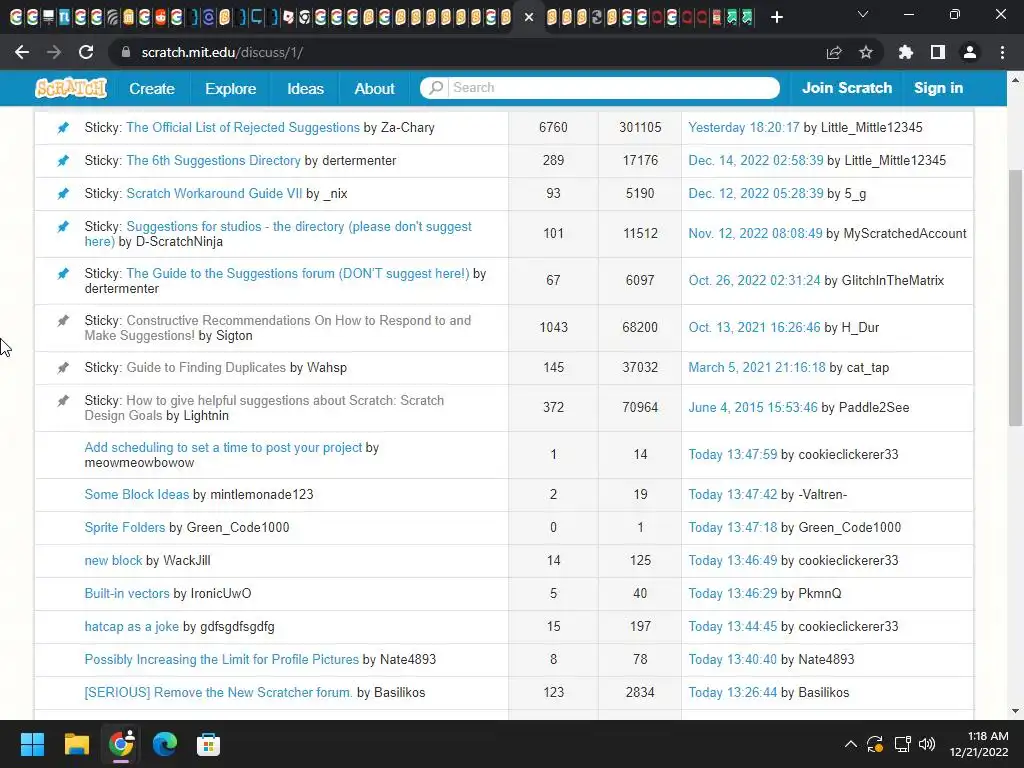Click the search magnifier icon

(x=436, y=88)
